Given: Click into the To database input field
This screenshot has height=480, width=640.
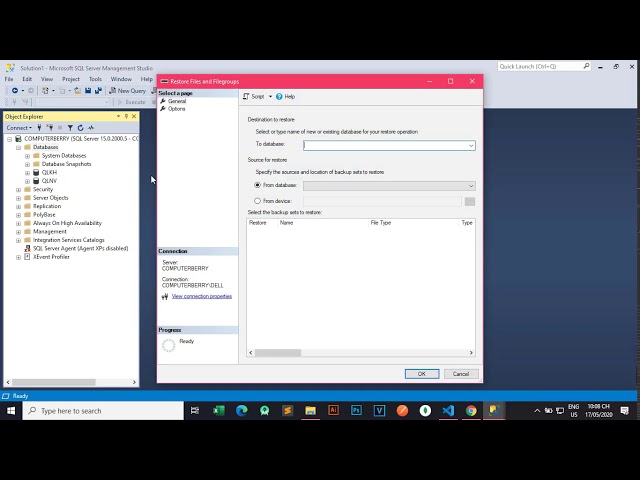Looking at the screenshot, I should click(385, 146).
